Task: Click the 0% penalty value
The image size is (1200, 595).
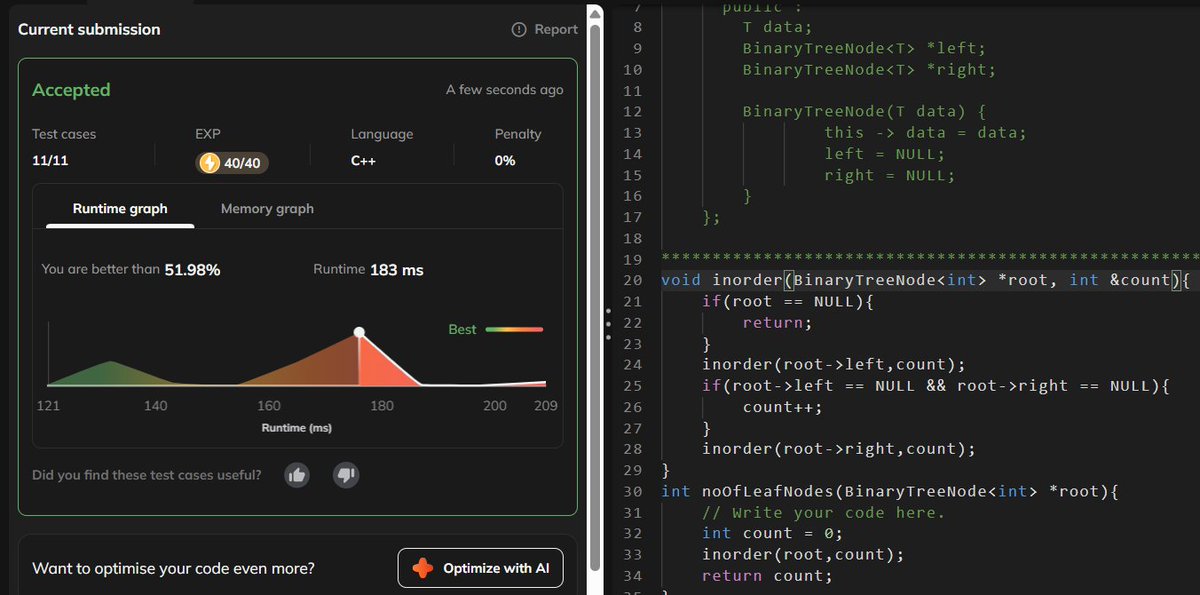Action: (x=505, y=160)
